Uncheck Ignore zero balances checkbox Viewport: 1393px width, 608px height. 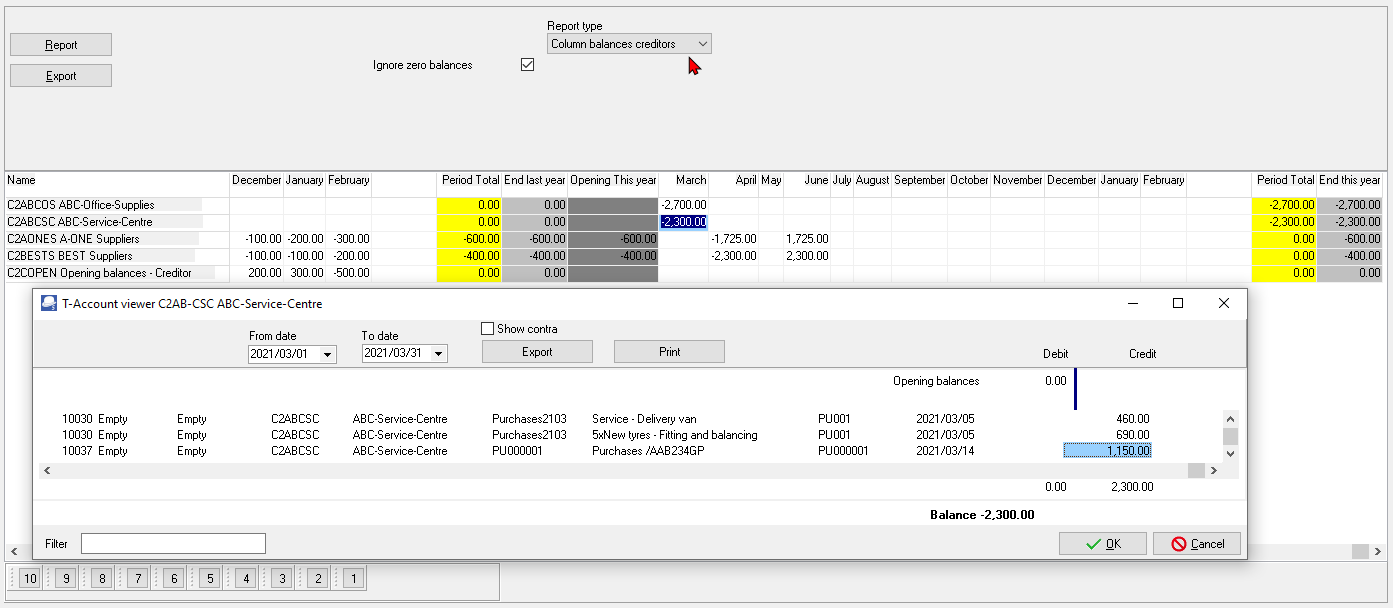pyautogui.click(x=528, y=65)
